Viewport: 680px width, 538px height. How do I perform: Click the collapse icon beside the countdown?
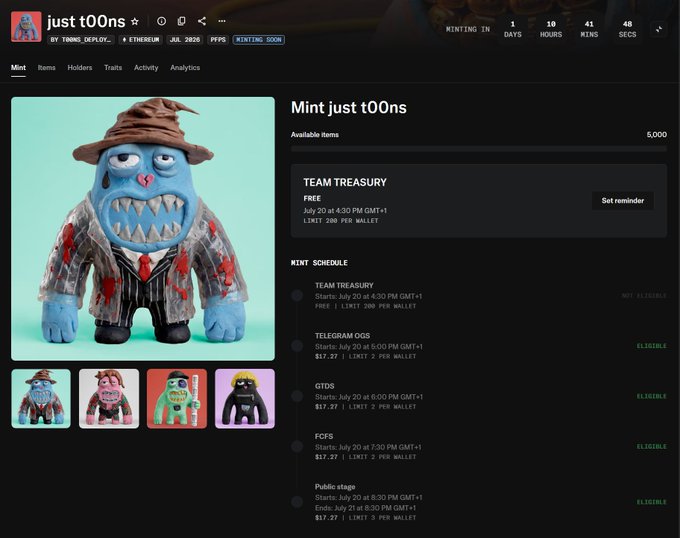pos(659,29)
